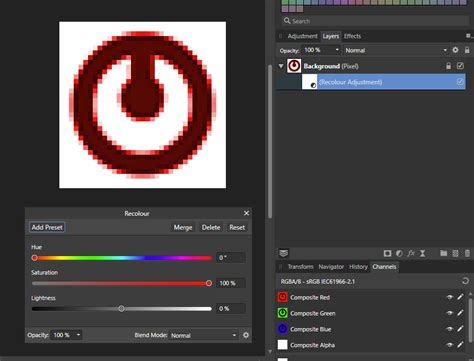Screen dimensions: 474x361
Task: Click edit pencil for Composite Alpha
Action: [x=460, y=345]
